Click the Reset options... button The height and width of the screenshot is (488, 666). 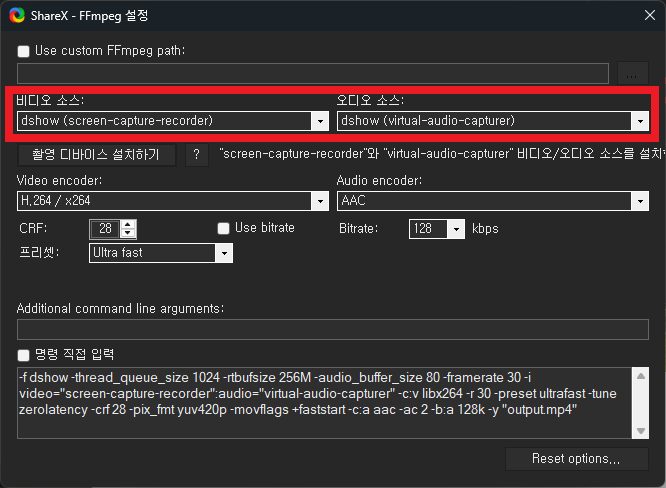[576, 459]
